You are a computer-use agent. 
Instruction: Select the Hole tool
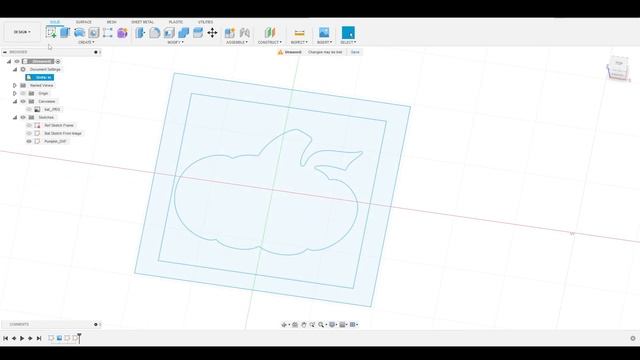[x=93, y=33]
